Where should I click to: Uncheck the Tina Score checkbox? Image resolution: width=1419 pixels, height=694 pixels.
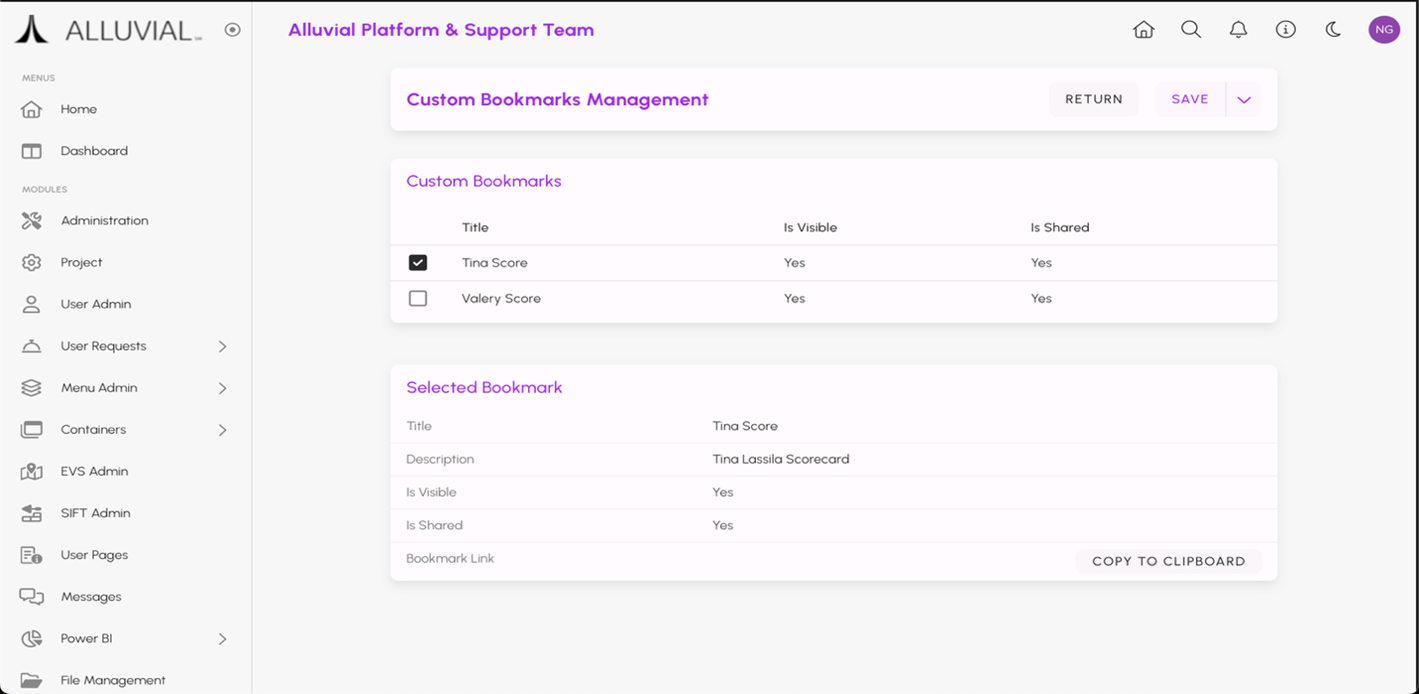click(418, 263)
